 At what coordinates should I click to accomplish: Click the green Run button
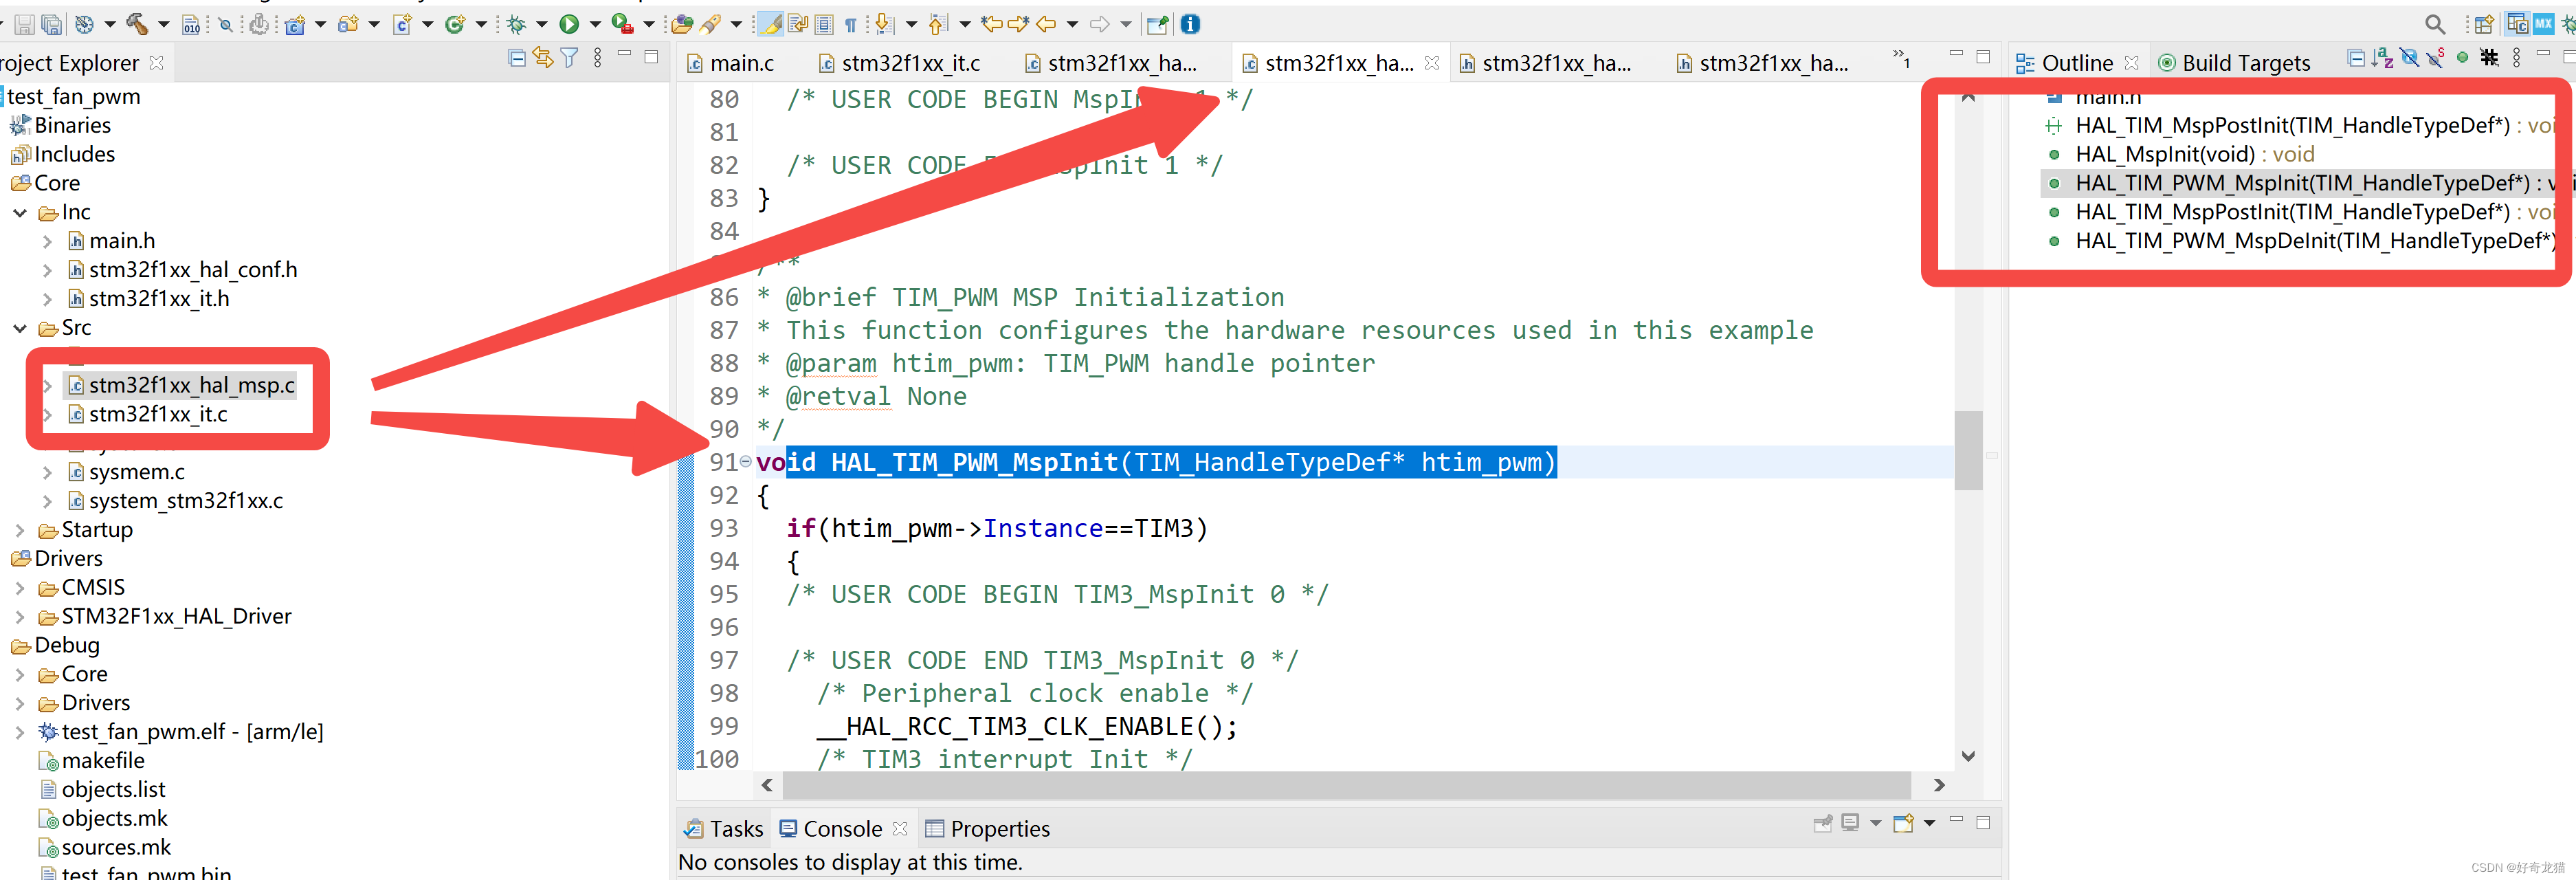pos(568,23)
